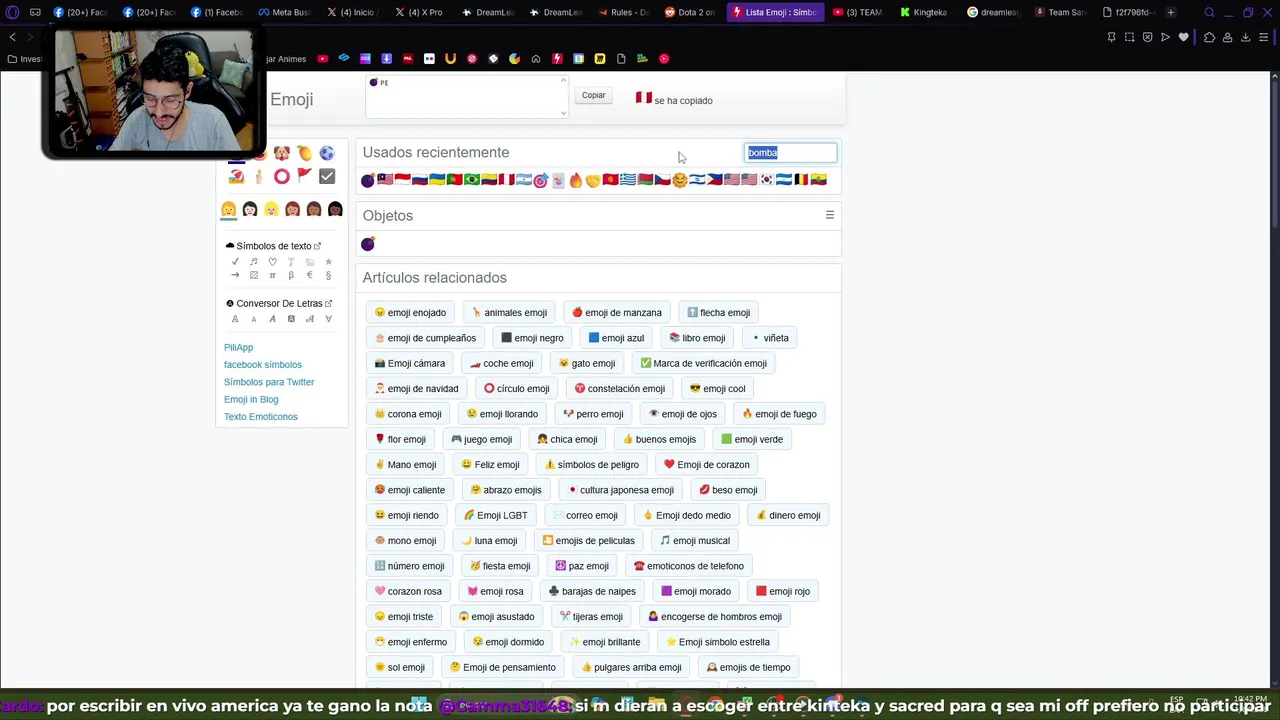The image size is (1280, 720).
Task: Open the PiliApp link
Action: tap(238, 347)
